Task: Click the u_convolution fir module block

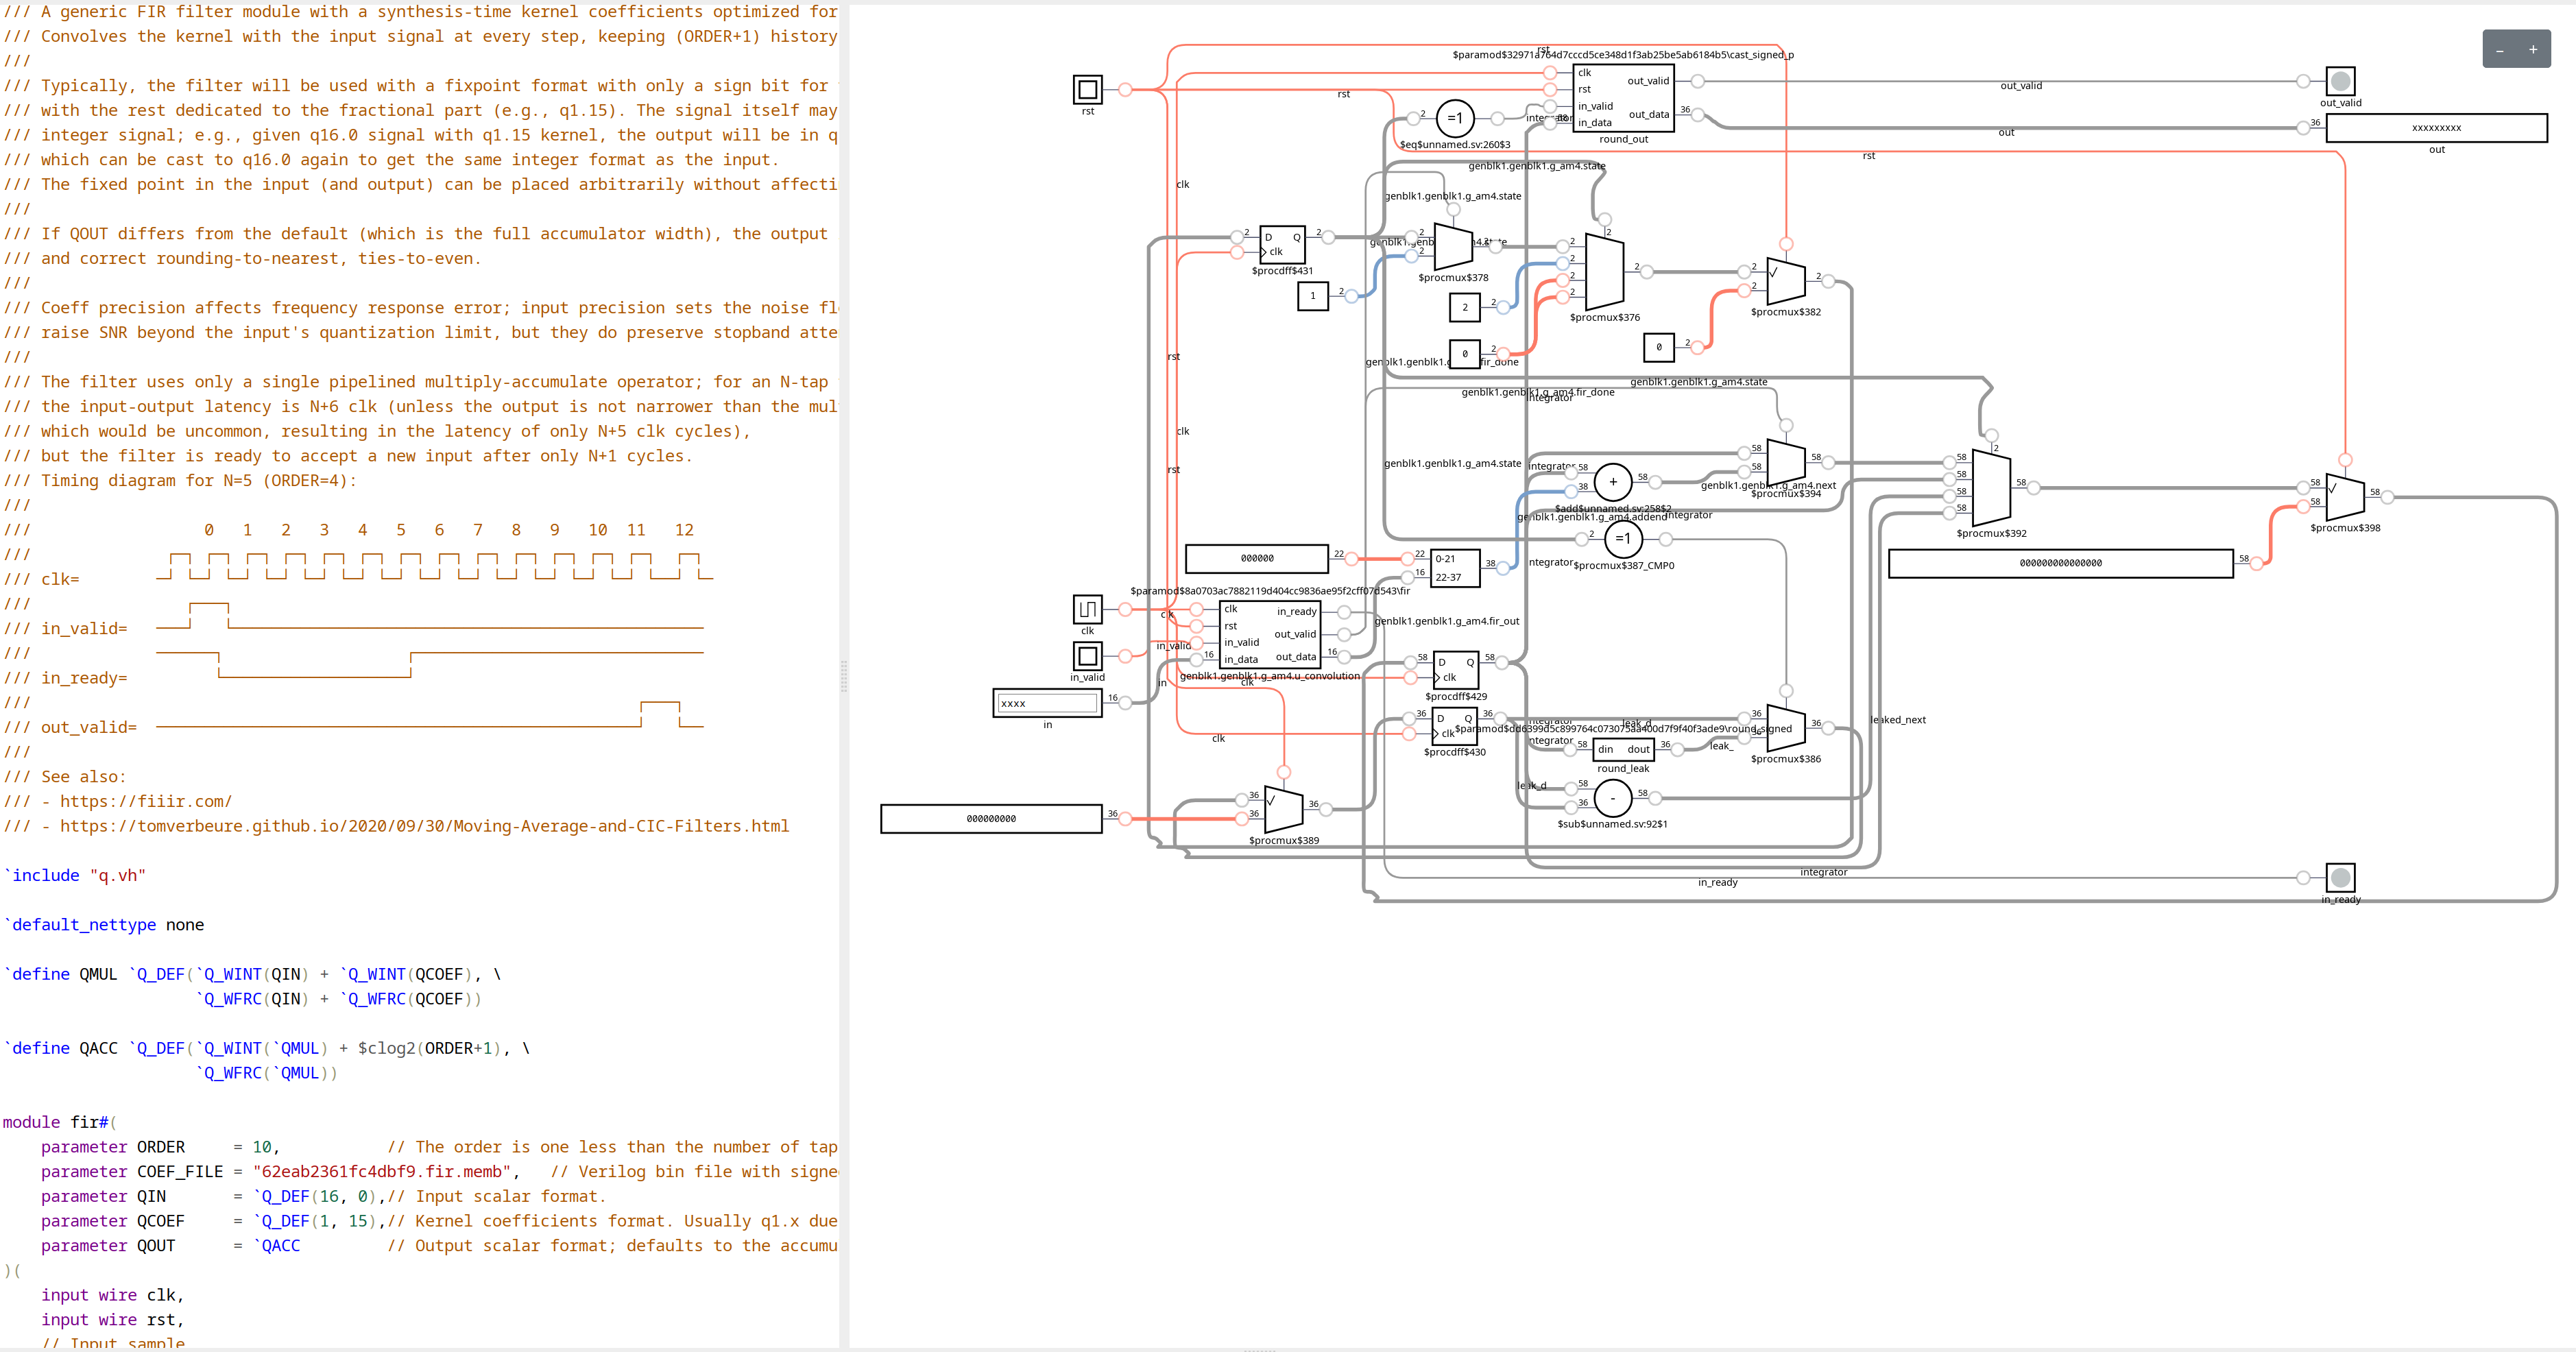Action: tap(1270, 635)
